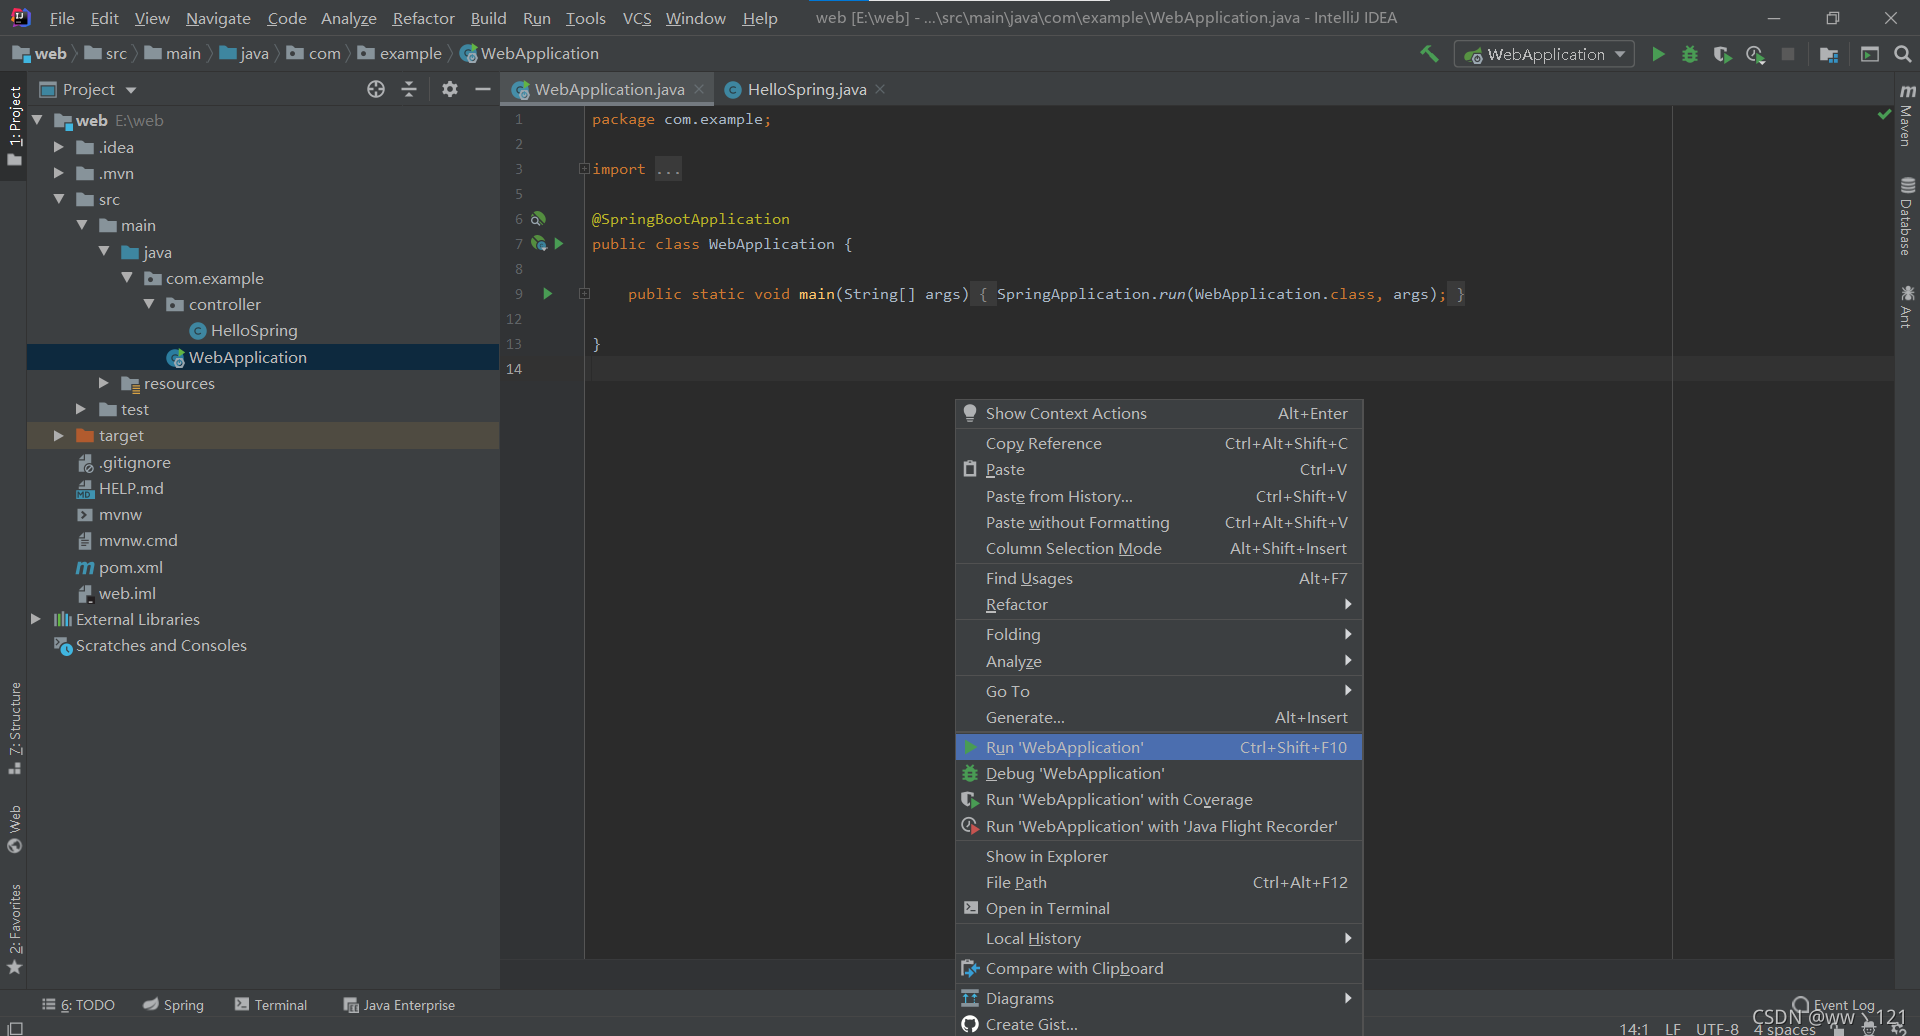This screenshot has width=1920, height=1036.
Task: Select HELP.md in the project tree
Action: [131, 488]
